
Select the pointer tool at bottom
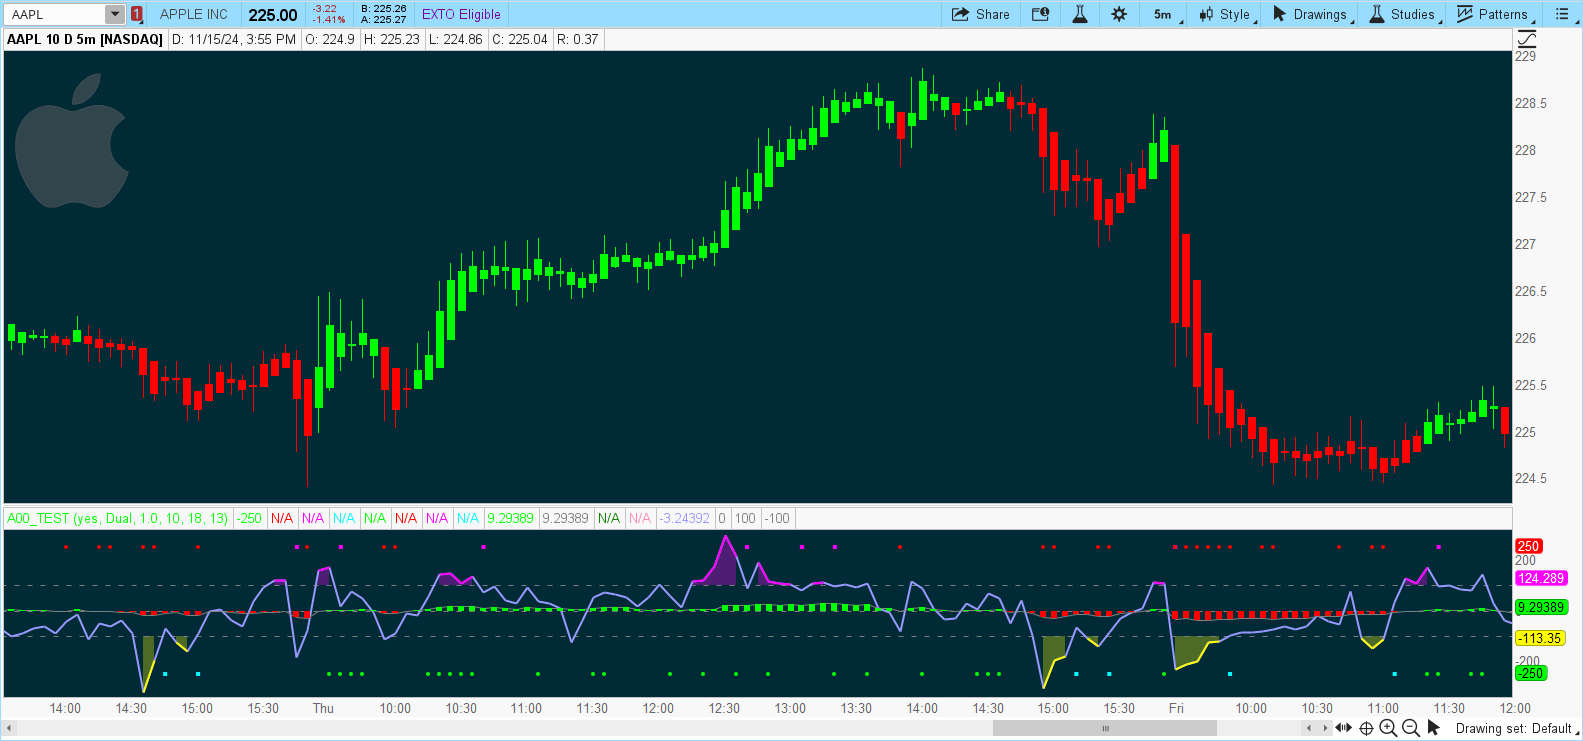1433,728
